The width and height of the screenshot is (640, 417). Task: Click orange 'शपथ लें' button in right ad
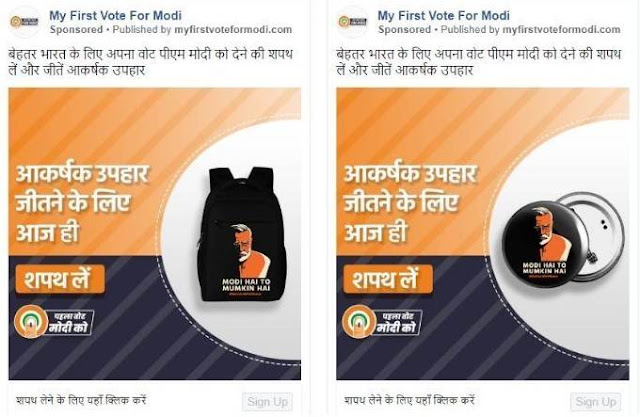tap(388, 279)
